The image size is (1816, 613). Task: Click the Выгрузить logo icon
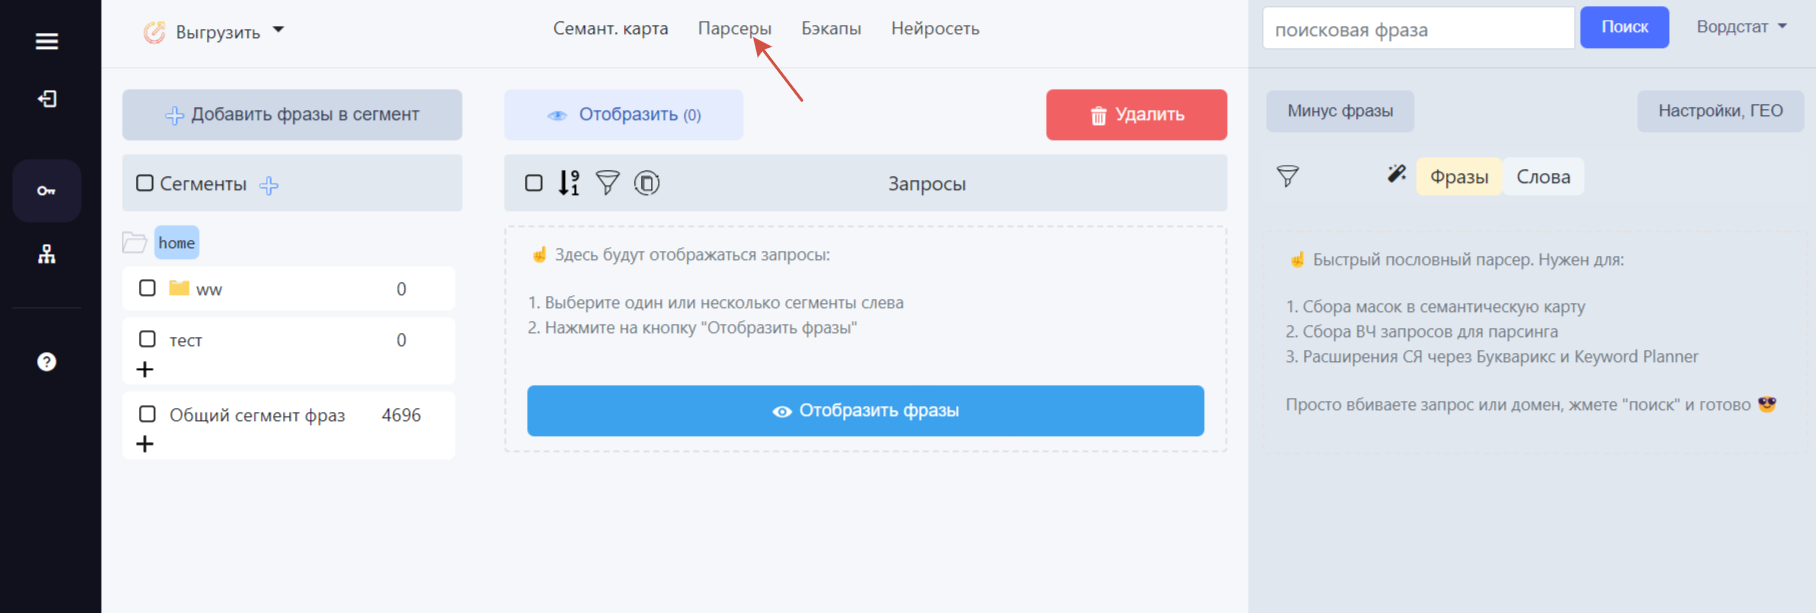click(154, 32)
